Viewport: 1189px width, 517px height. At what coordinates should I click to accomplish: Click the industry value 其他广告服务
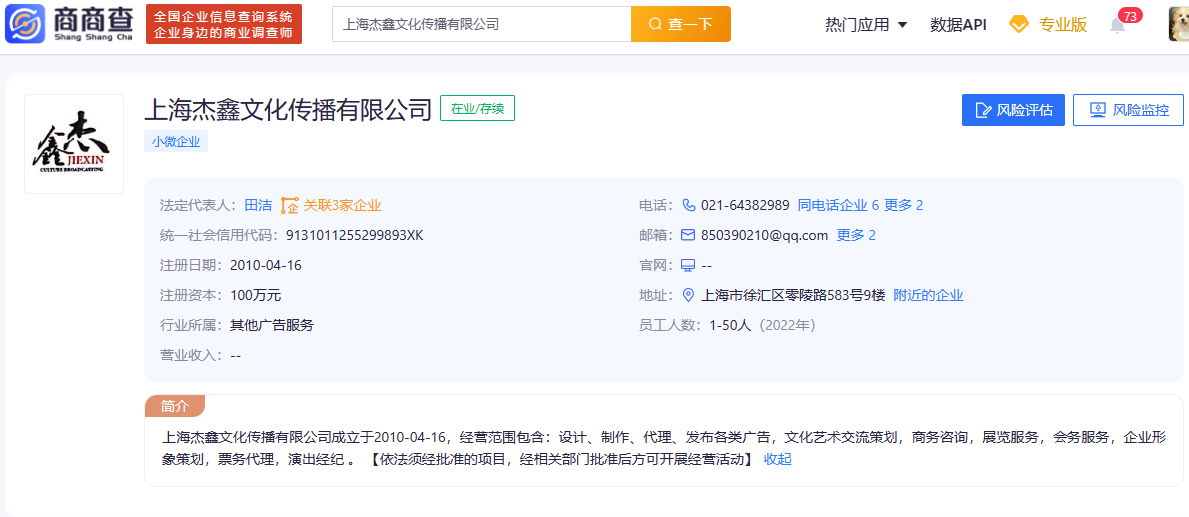coord(272,325)
